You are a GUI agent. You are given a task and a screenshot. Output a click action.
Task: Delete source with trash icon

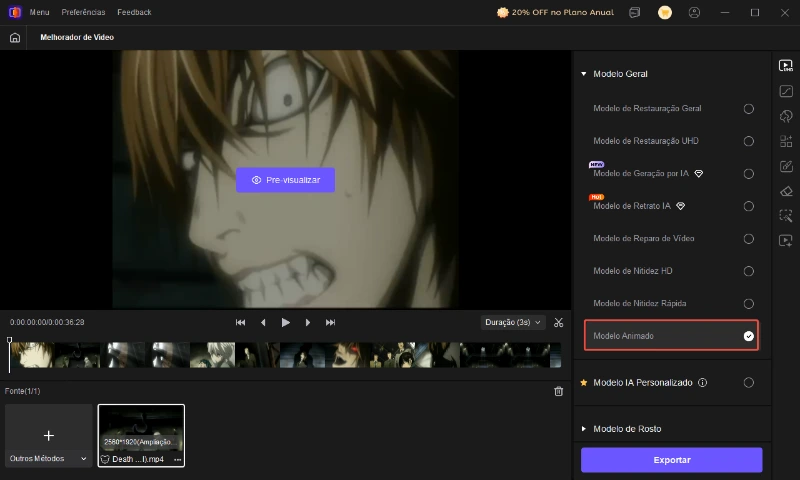559,391
